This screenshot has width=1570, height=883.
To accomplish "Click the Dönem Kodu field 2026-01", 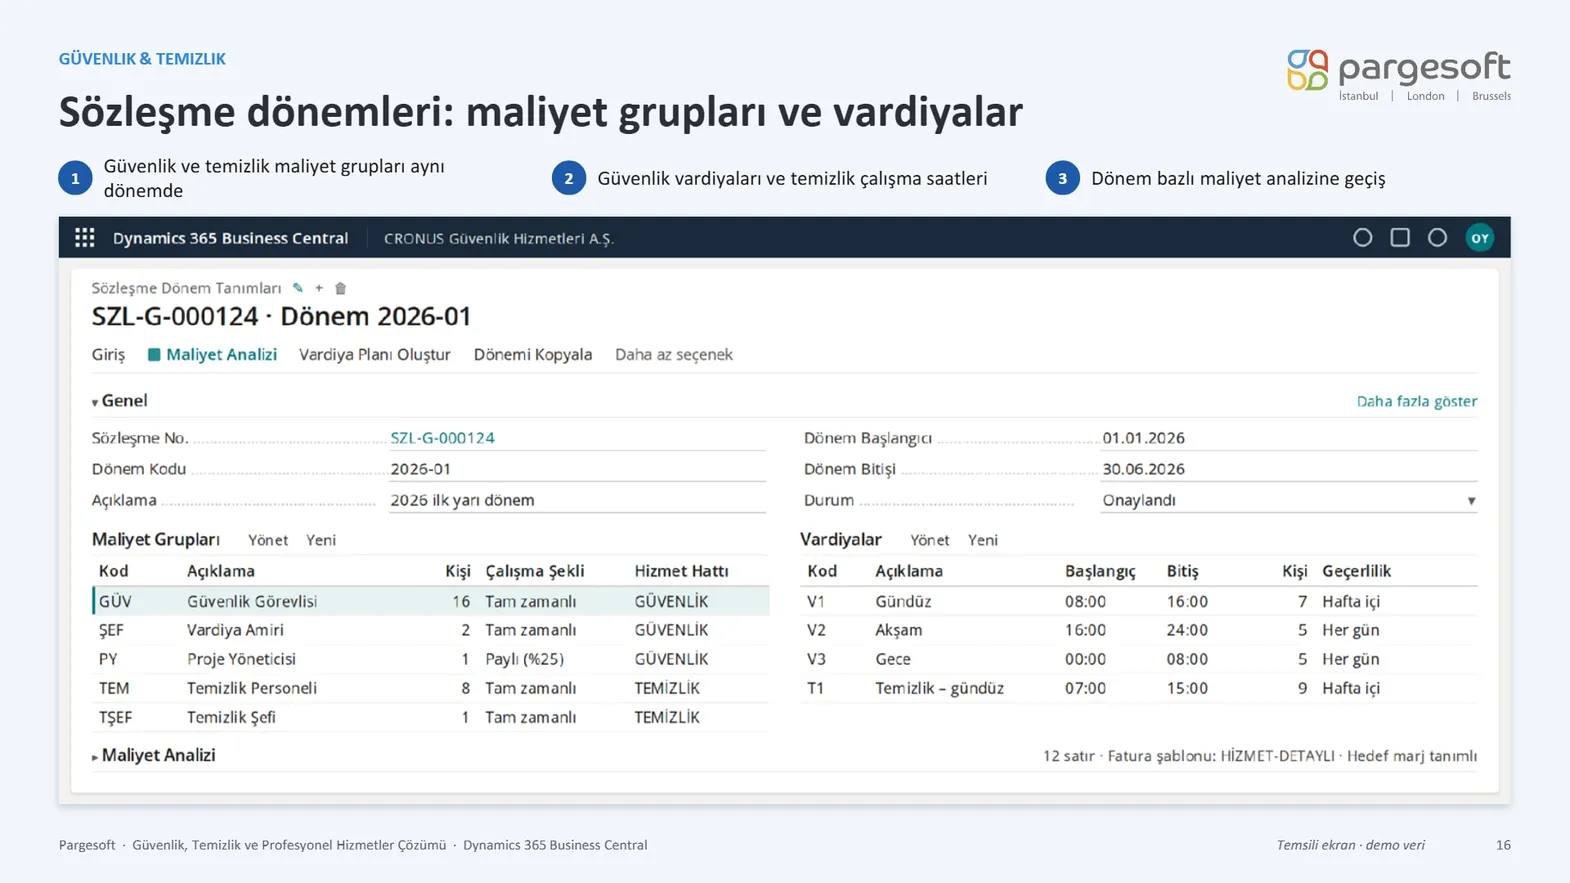I will coord(577,469).
